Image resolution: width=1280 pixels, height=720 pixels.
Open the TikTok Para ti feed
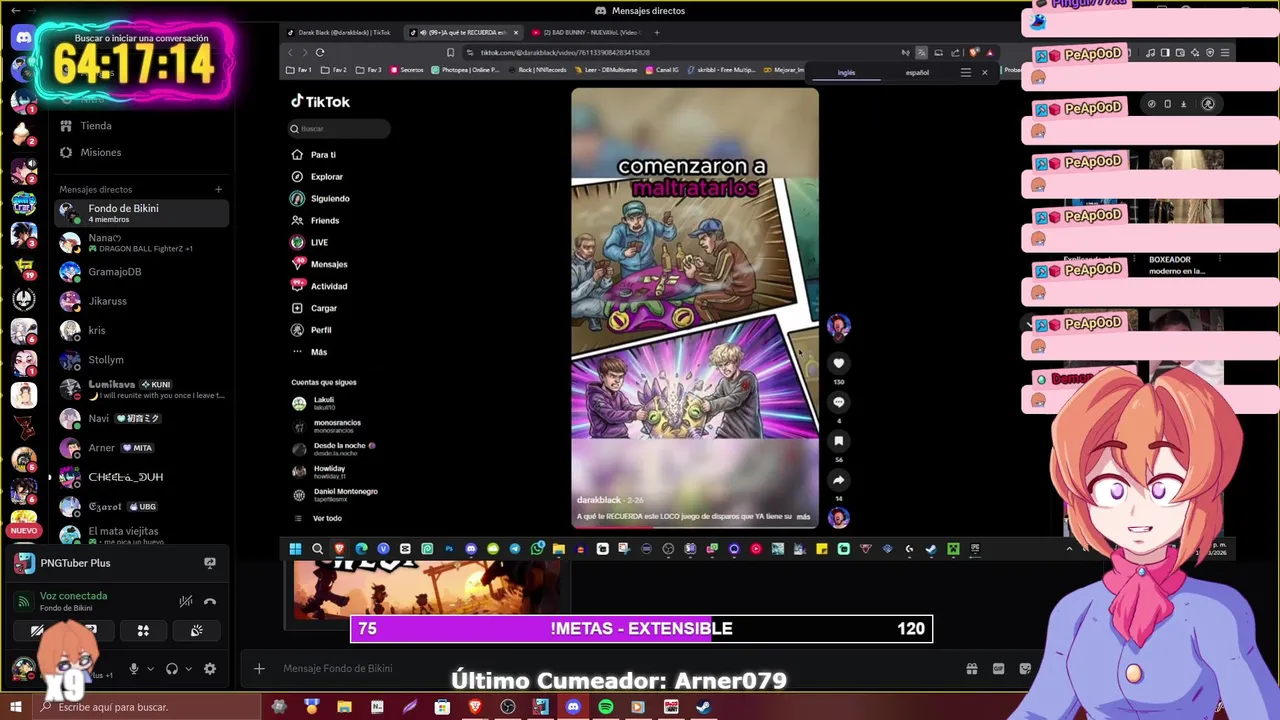[322, 155]
